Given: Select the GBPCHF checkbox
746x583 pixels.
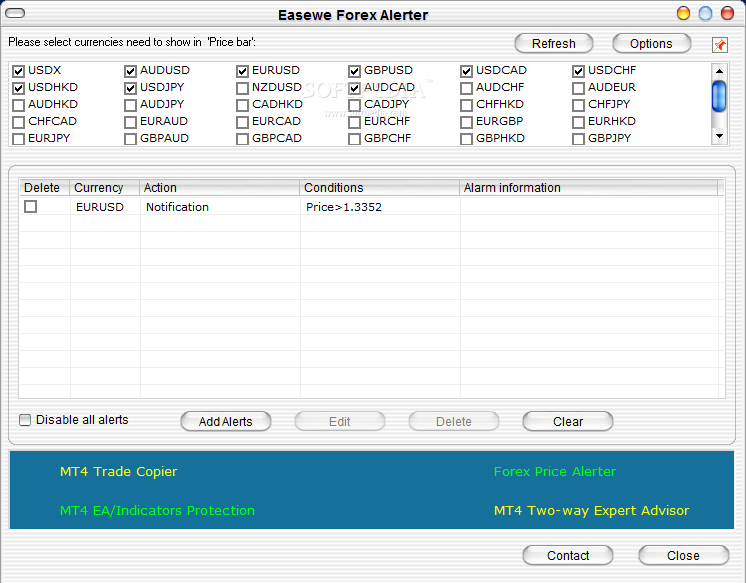Looking at the screenshot, I should tap(354, 139).
